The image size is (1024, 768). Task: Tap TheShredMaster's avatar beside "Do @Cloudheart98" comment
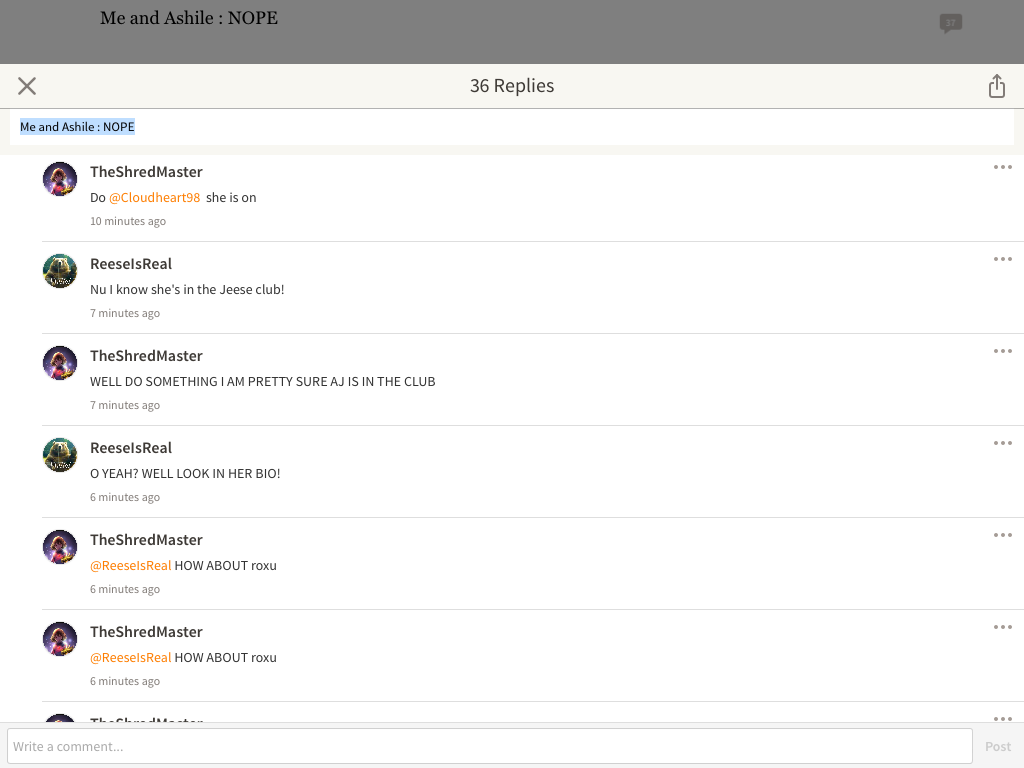(60, 179)
